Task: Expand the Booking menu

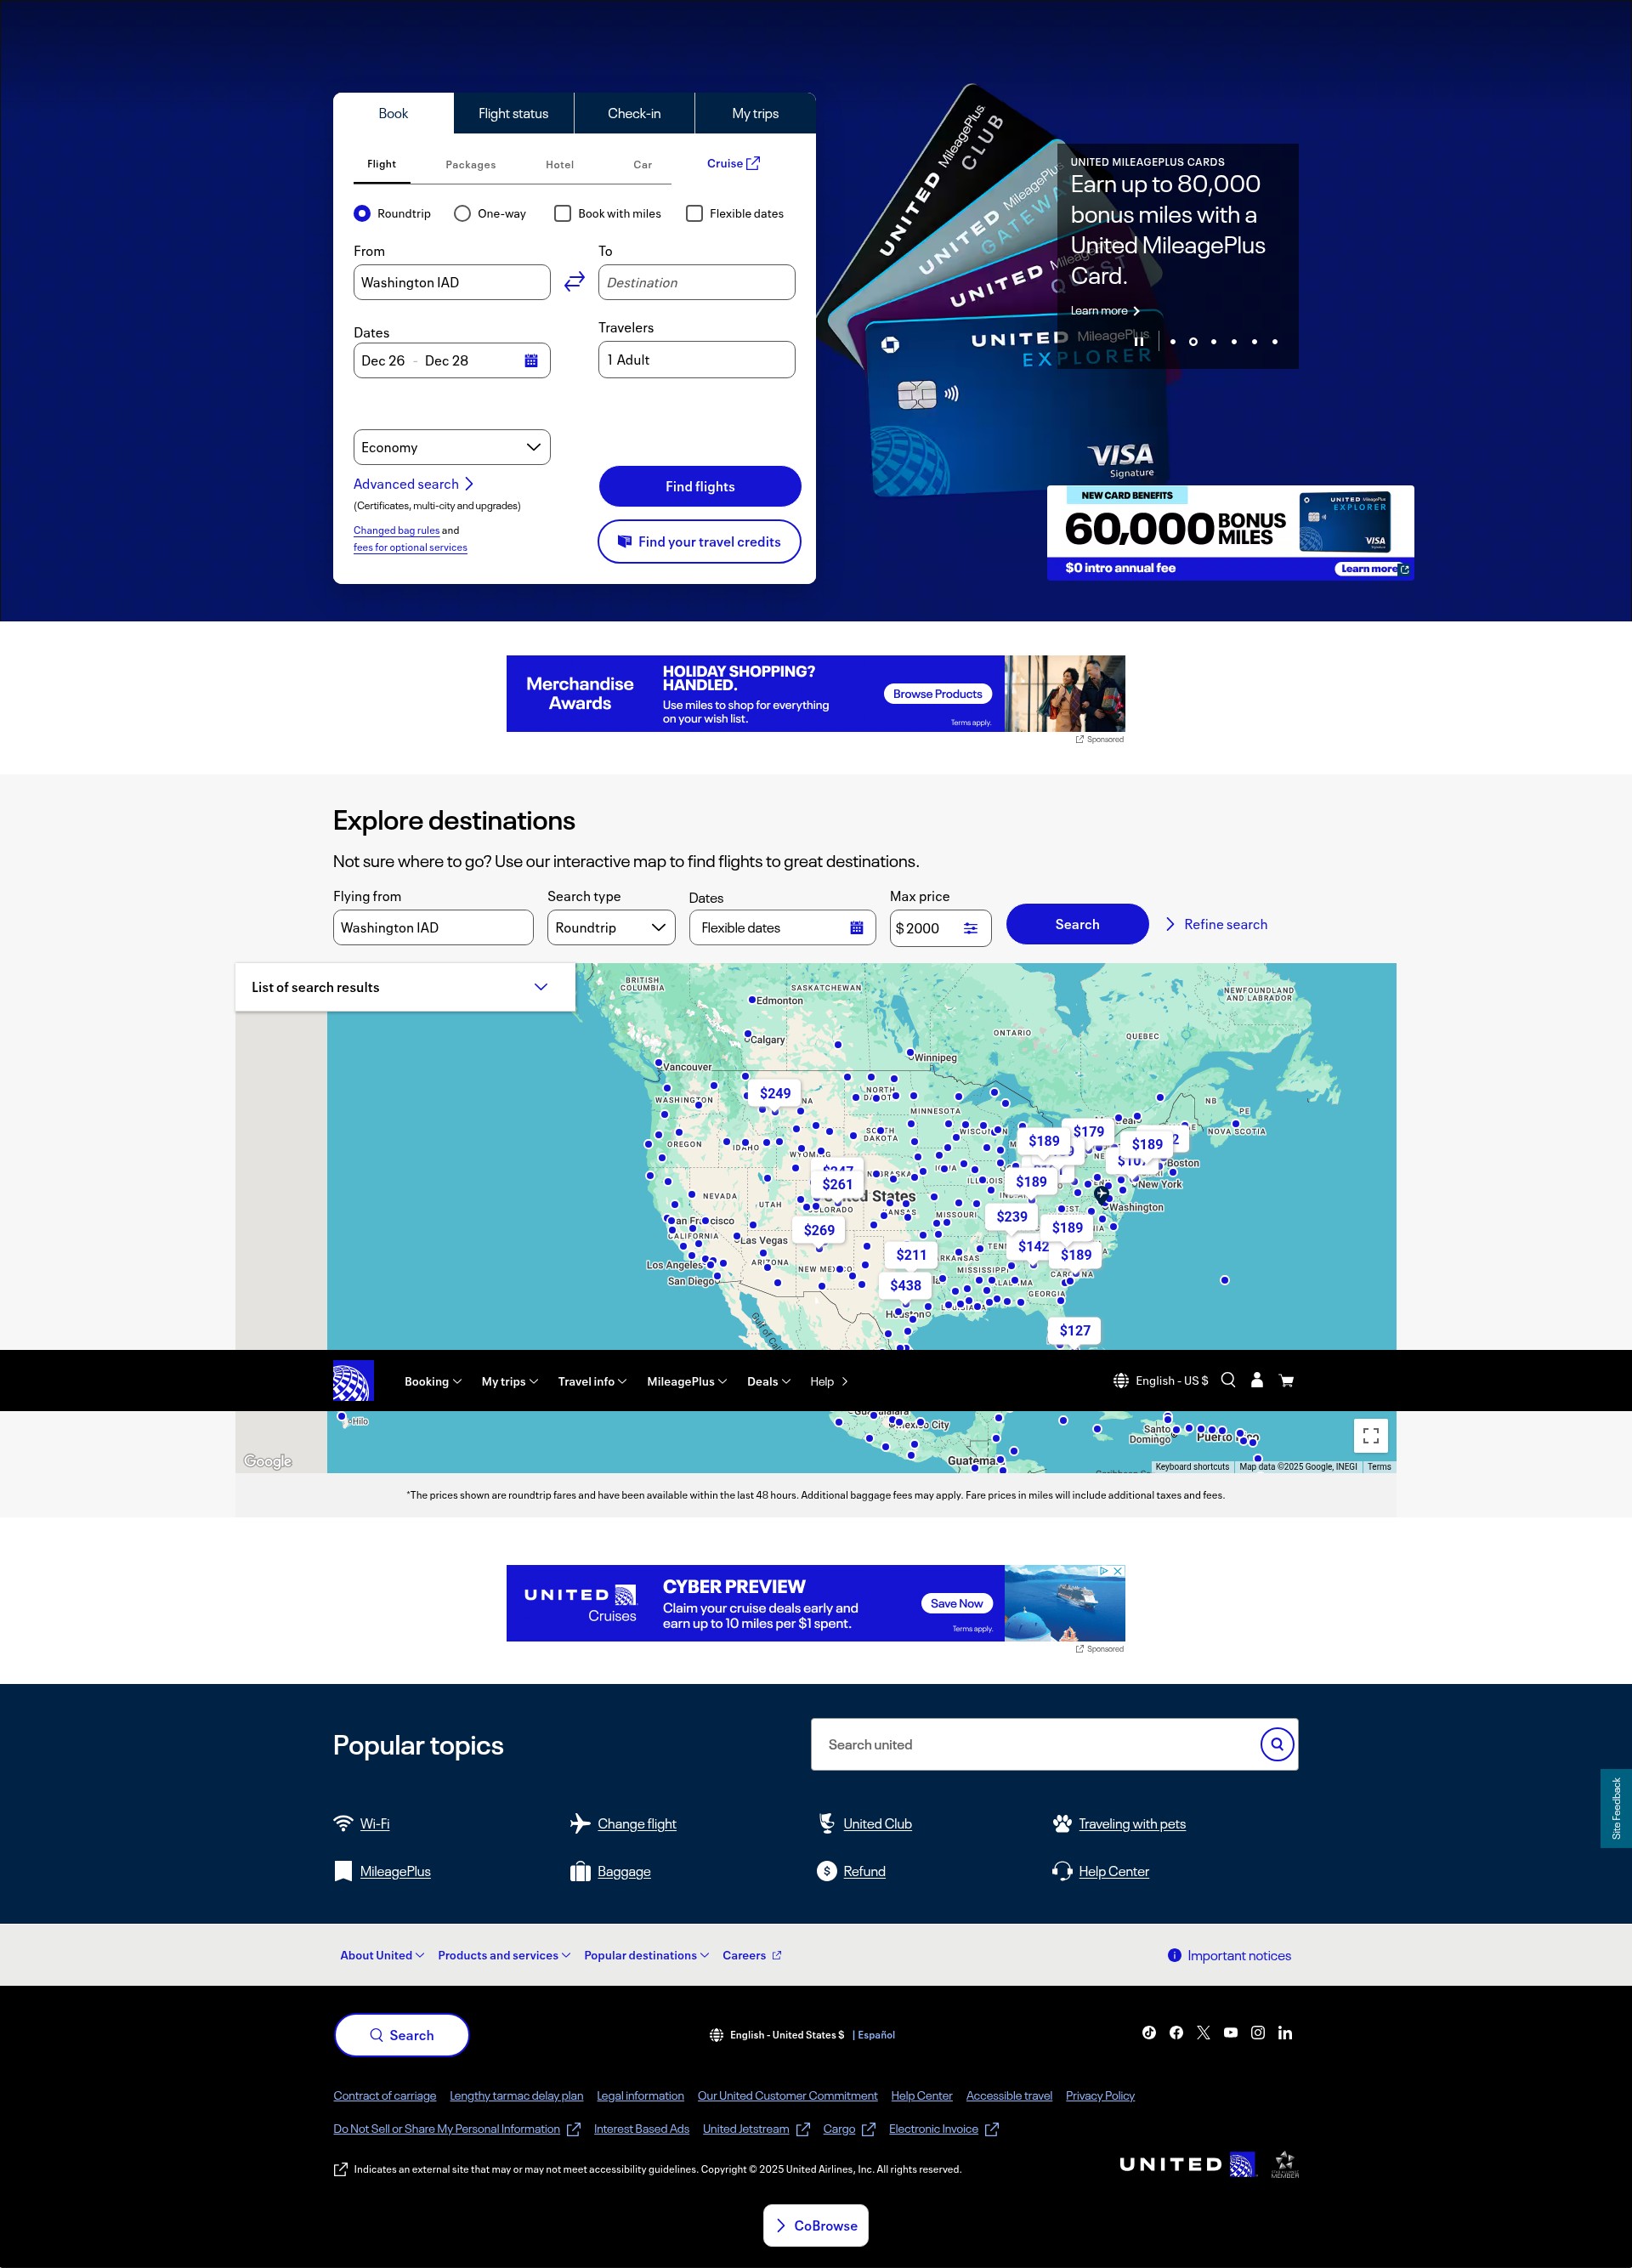Action: click(433, 1381)
